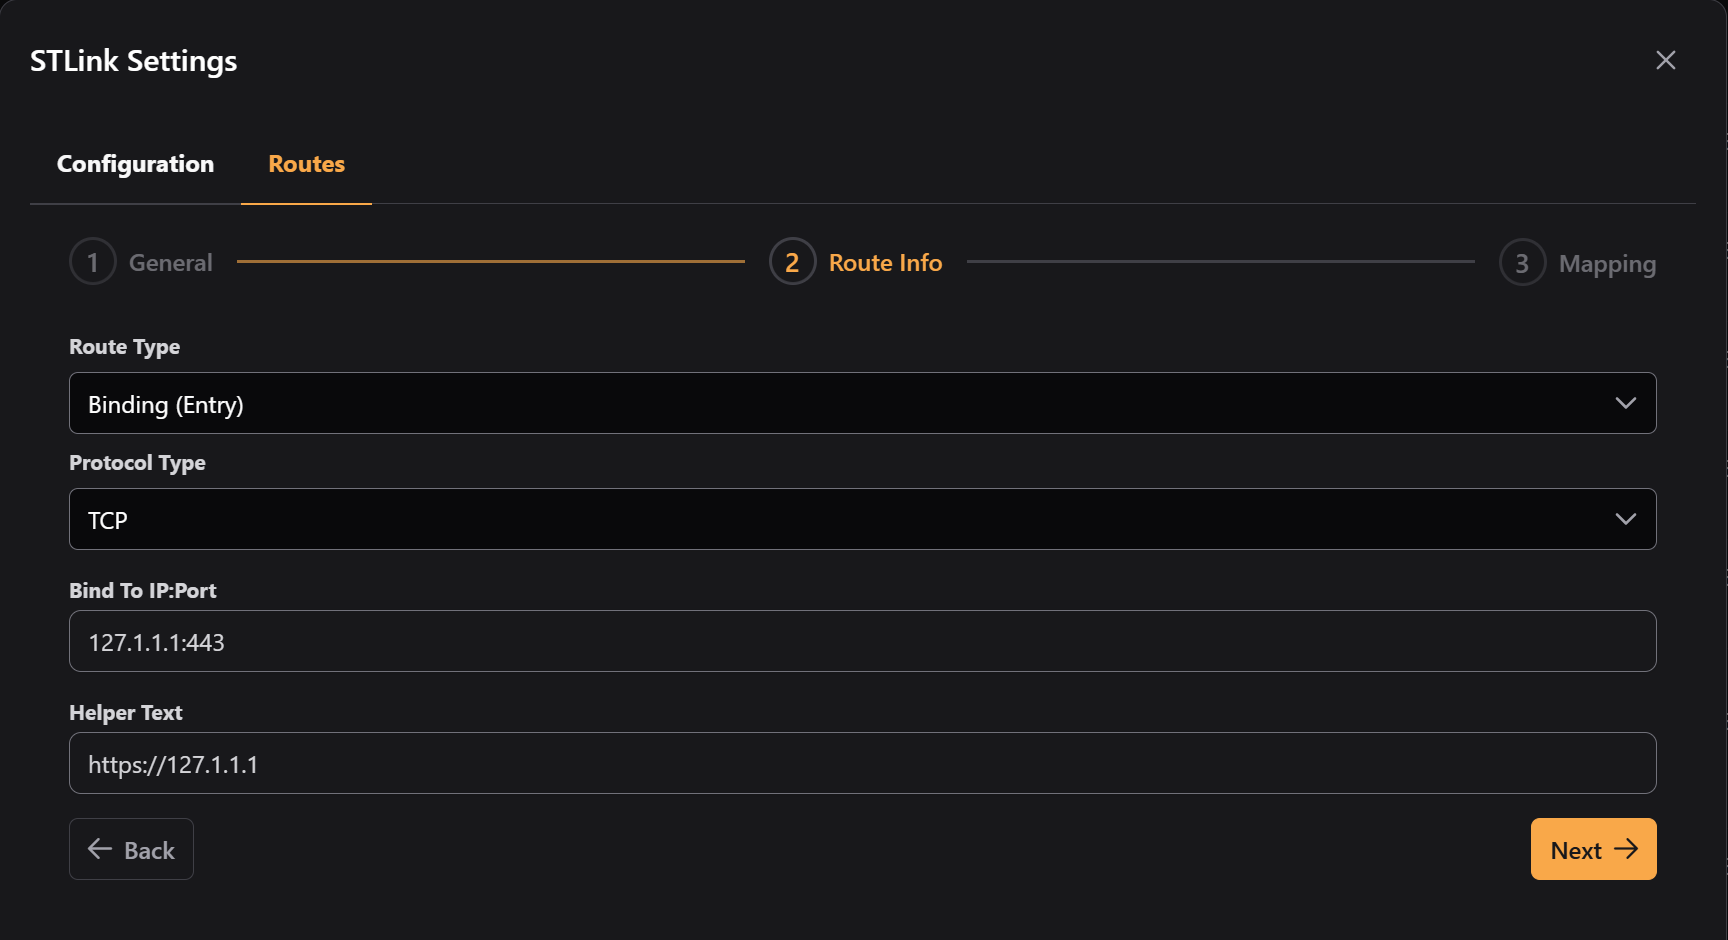This screenshot has height=940, width=1728.
Task: Click the back arrow icon inside Back button
Action: [x=98, y=848]
